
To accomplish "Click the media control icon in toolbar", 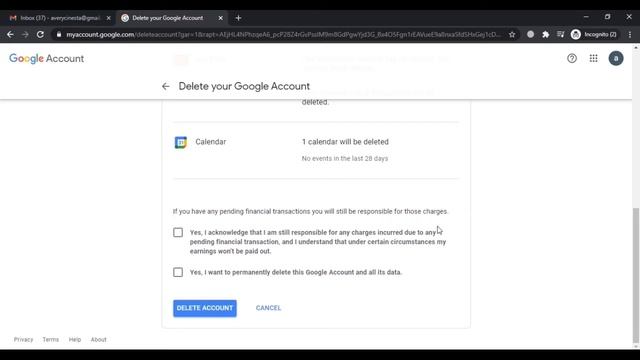I will [x=560, y=35].
